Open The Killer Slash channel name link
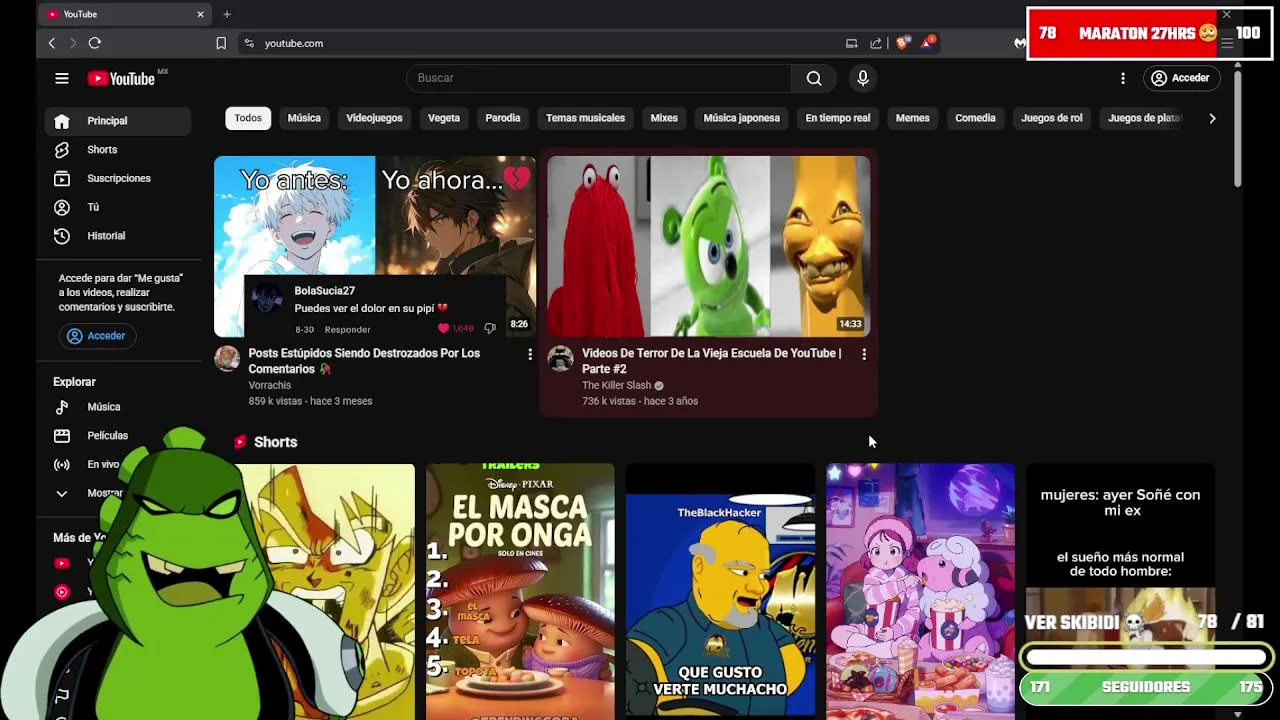 (616, 385)
